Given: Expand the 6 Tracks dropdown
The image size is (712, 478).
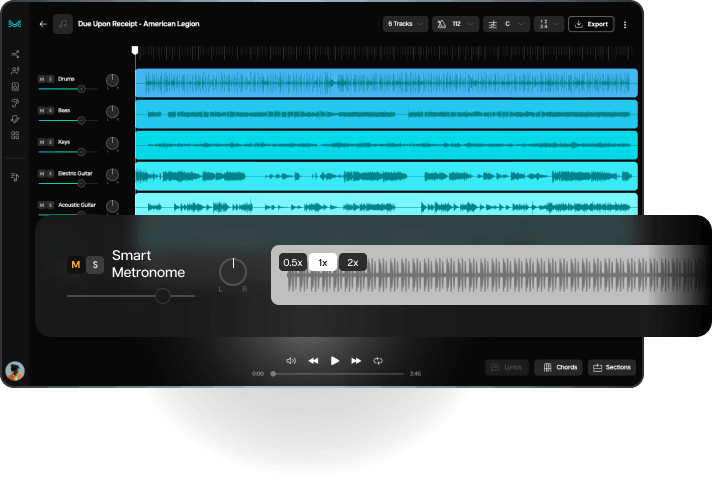Looking at the screenshot, I should coord(405,24).
